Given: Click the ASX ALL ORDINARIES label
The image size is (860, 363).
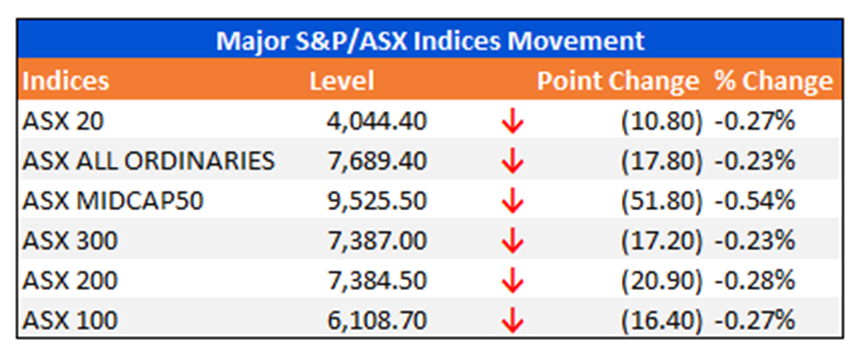Looking at the screenshot, I should (149, 161).
